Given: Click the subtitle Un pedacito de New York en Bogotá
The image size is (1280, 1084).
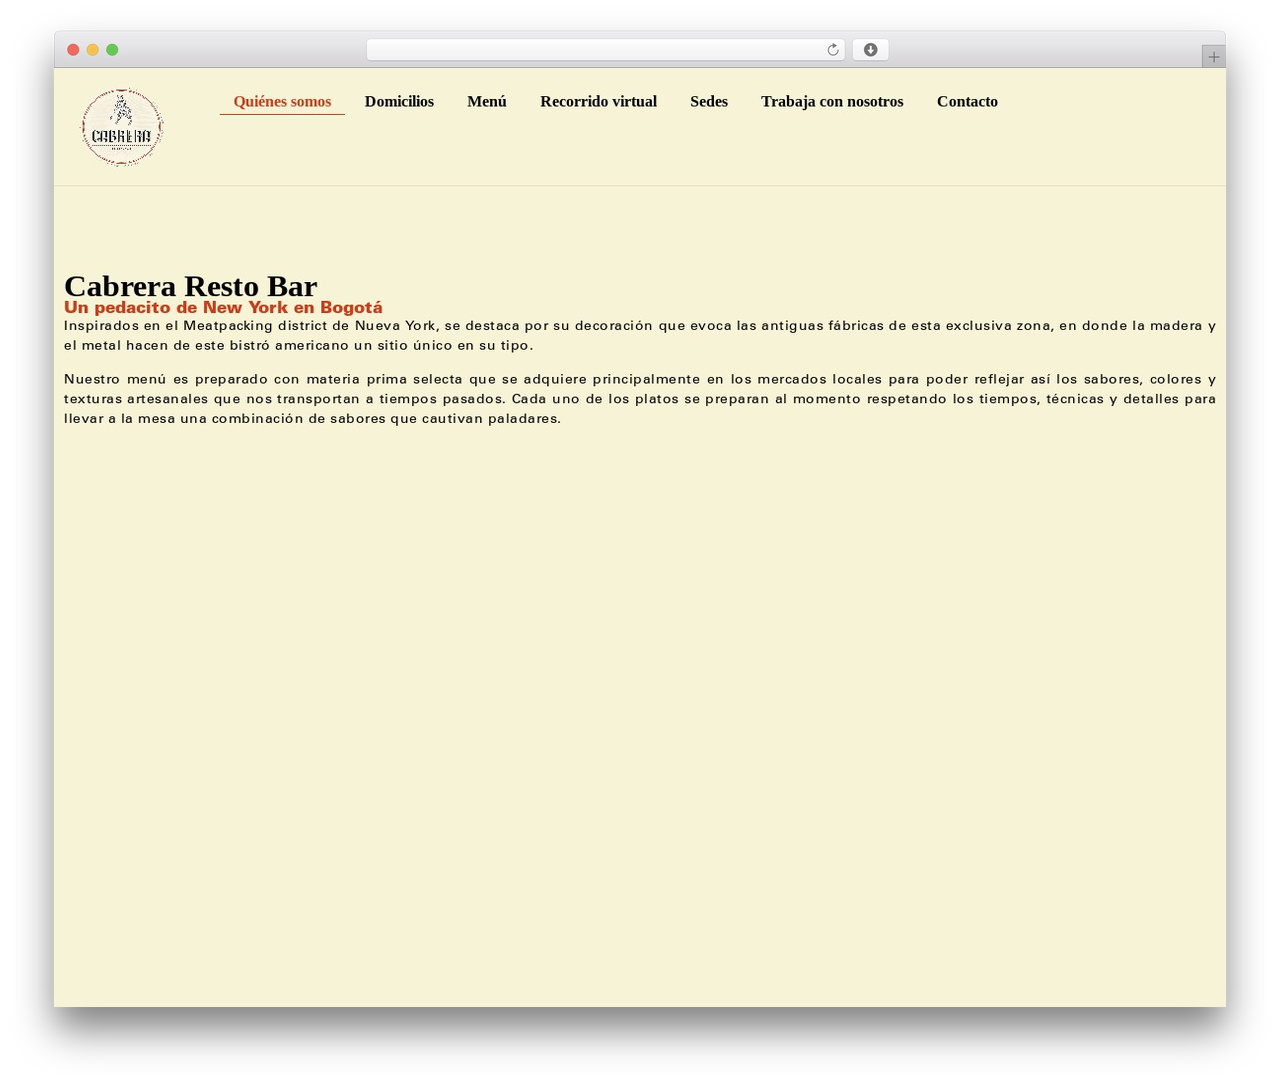Looking at the screenshot, I should coord(223,308).
